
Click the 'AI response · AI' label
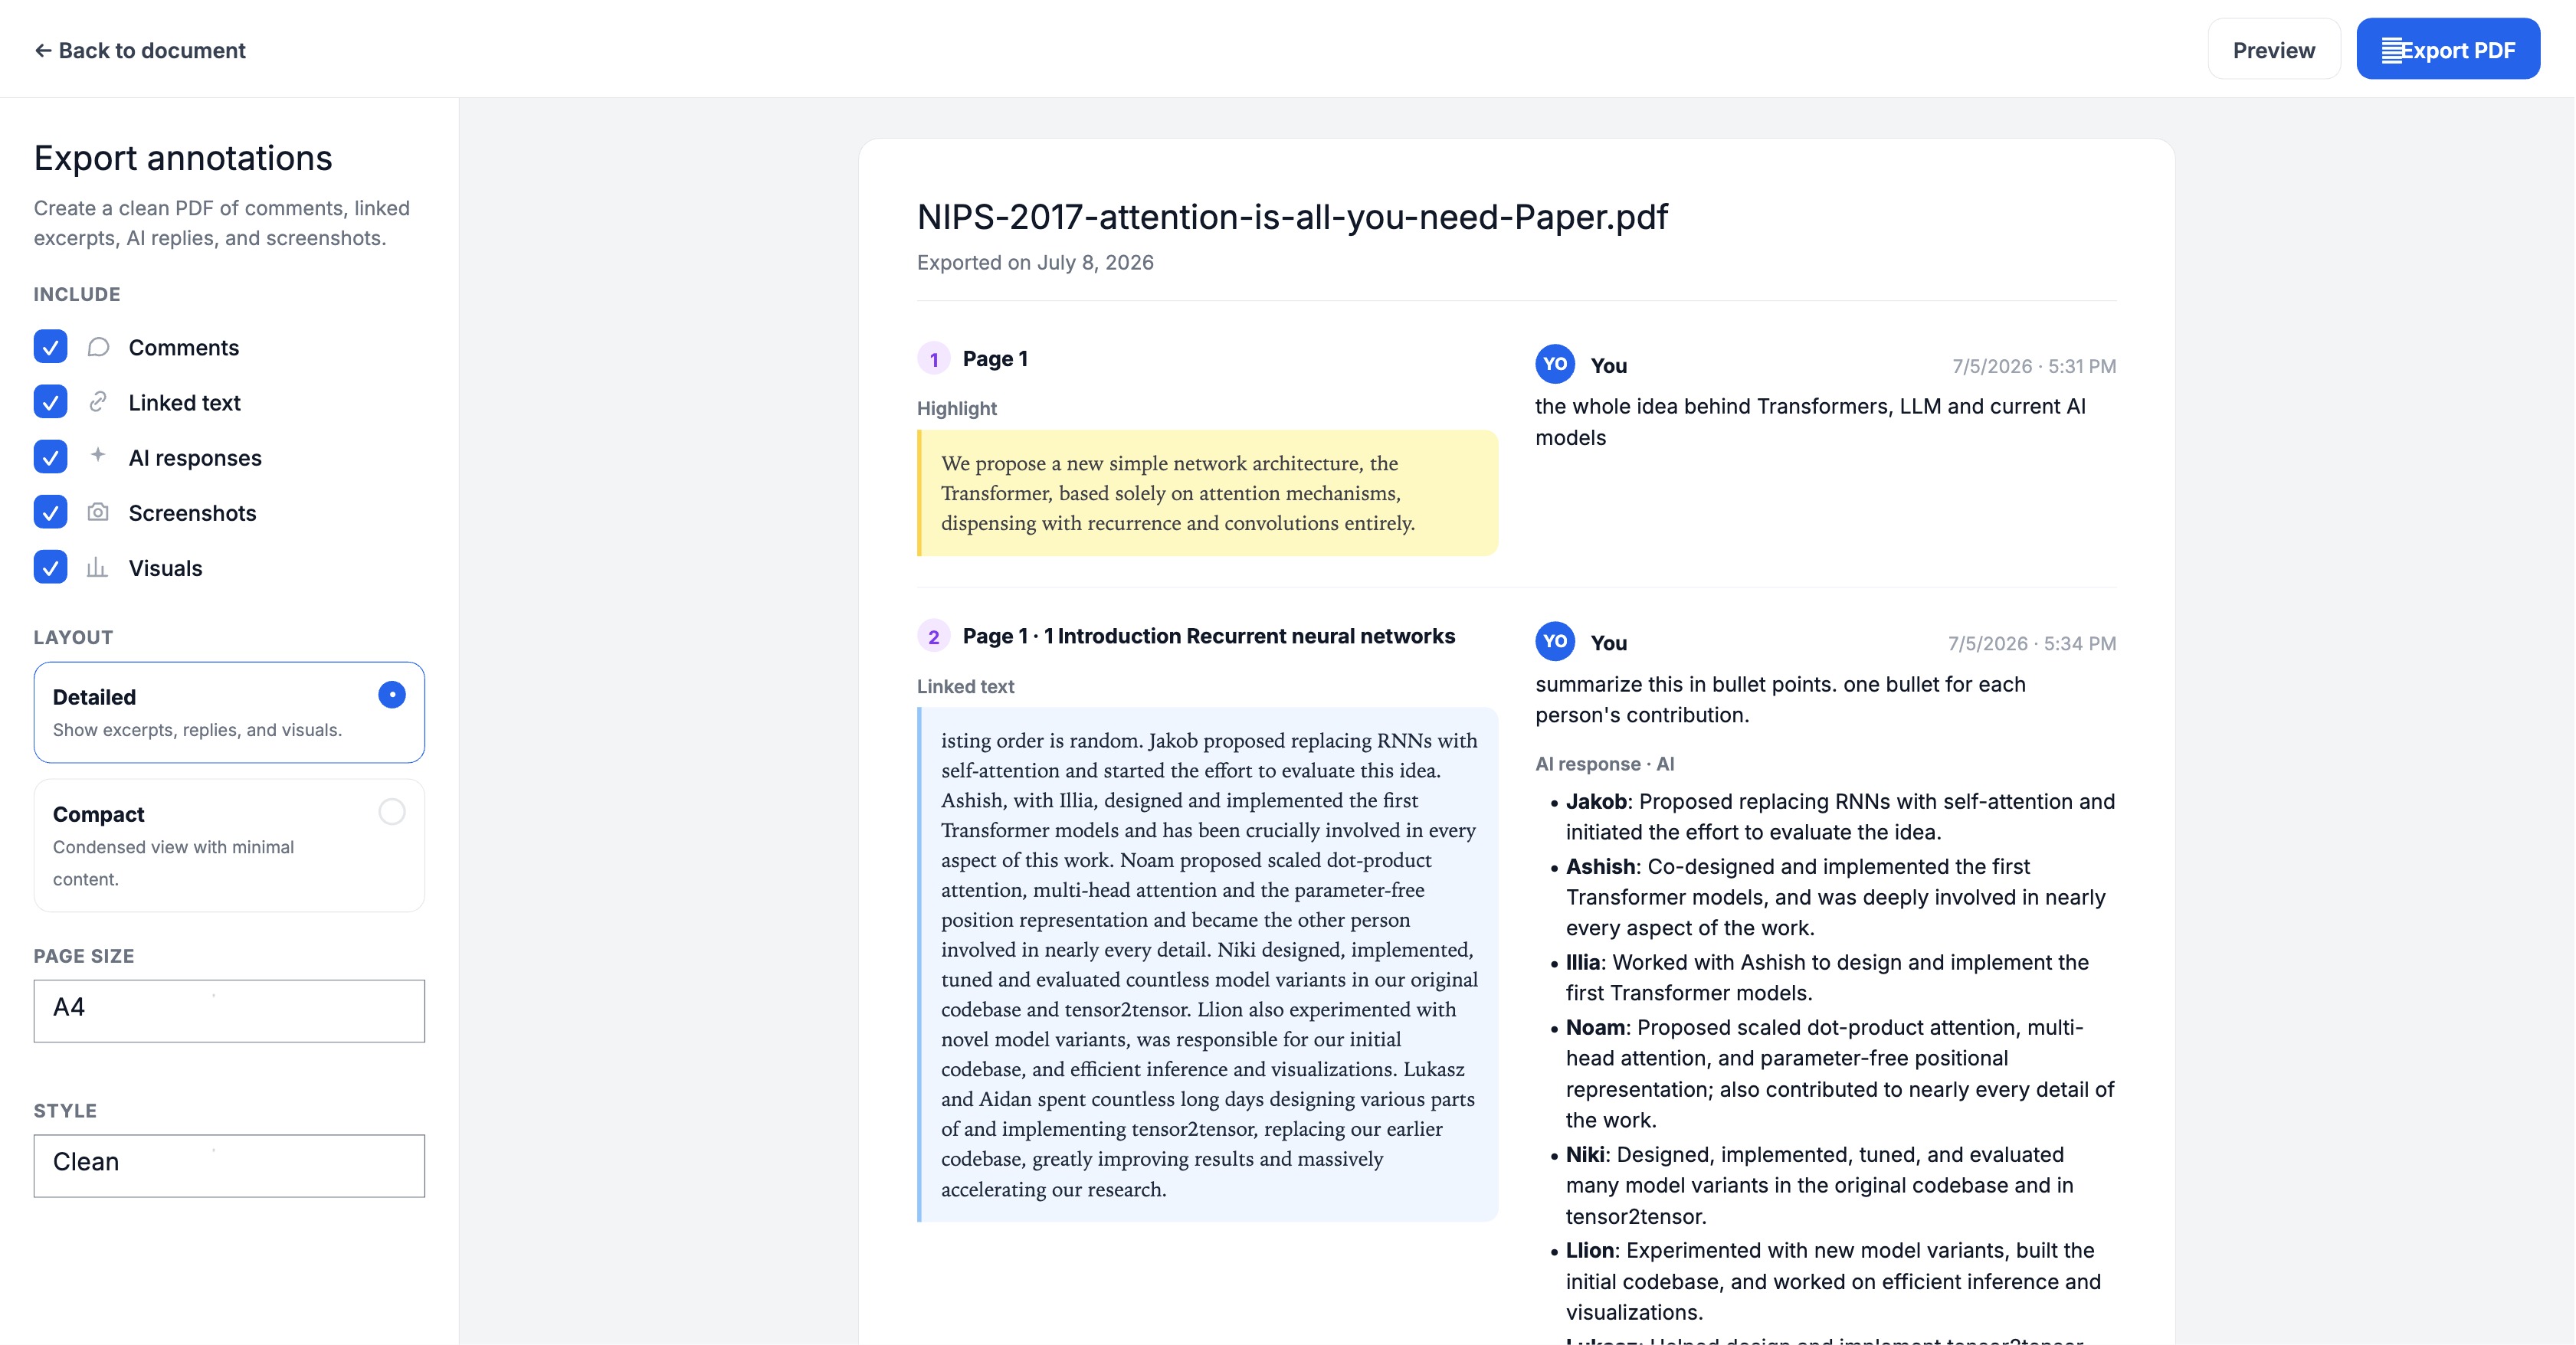(x=1604, y=764)
